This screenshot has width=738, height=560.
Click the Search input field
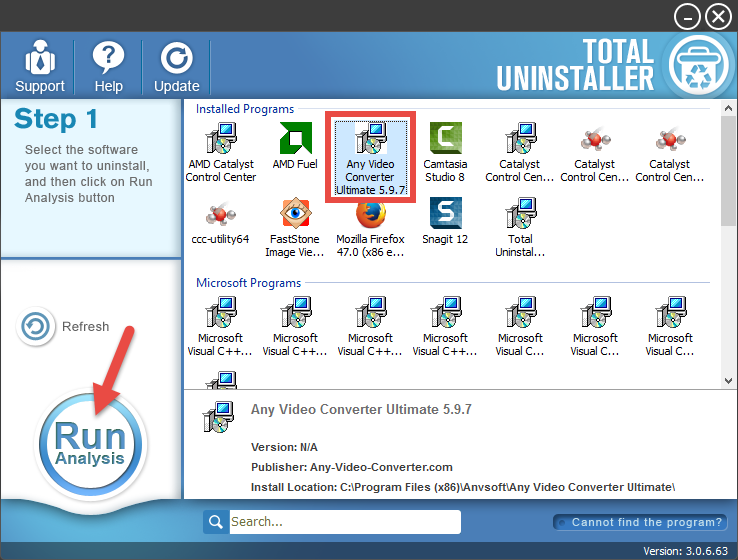point(345,522)
